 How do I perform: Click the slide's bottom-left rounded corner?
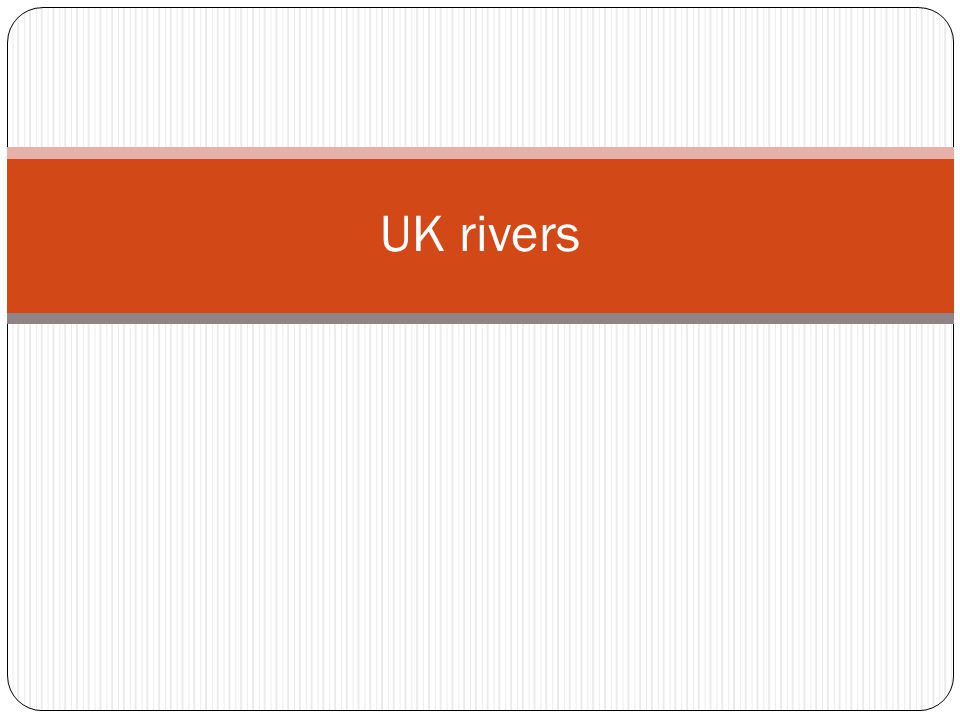[x=17, y=700]
